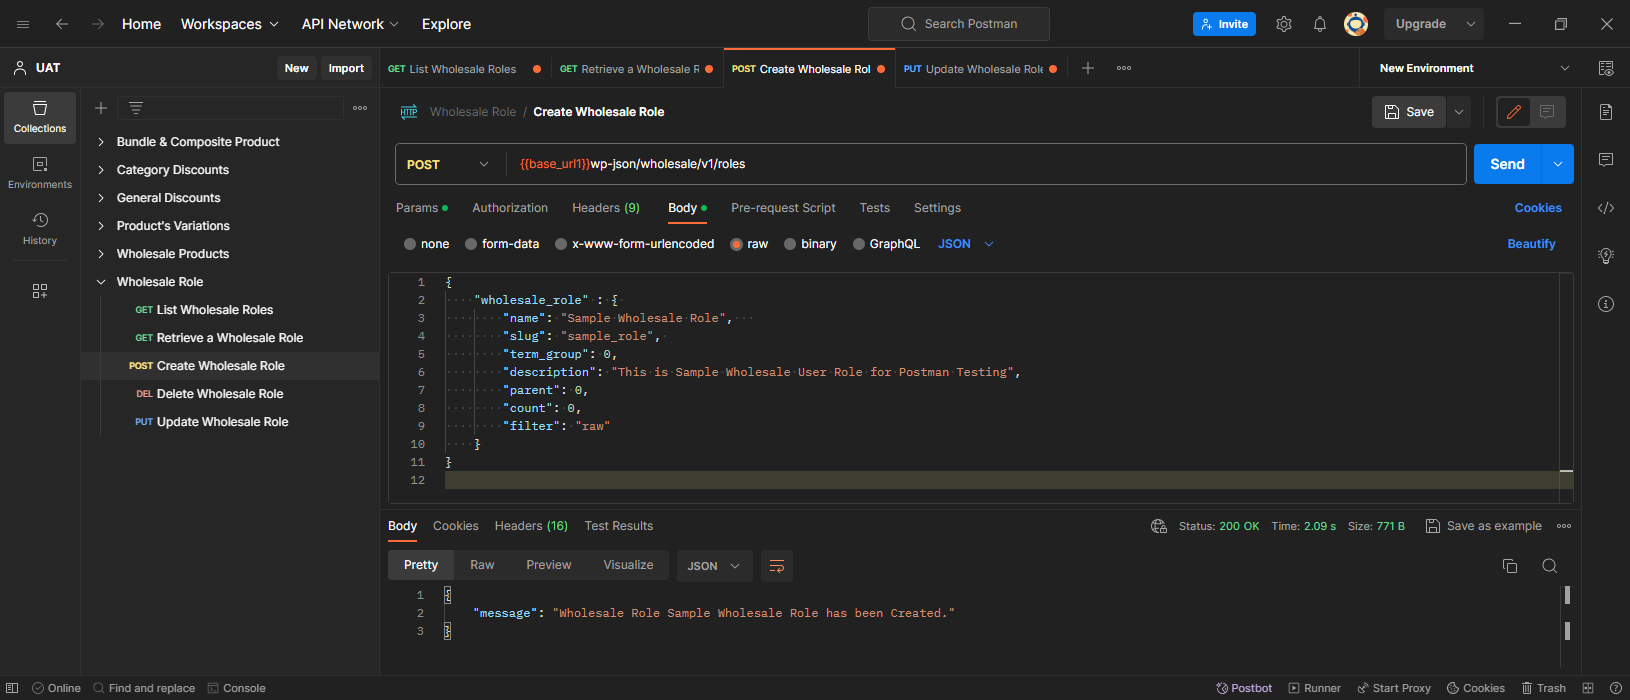This screenshot has height=700, width=1630.
Task: Open the hamburger main menu
Action: pos(23,24)
